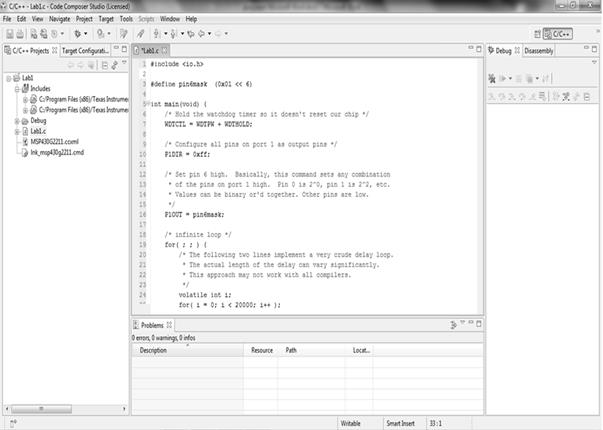Open the Debug view menu triangle
The image size is (603, 430).
[x=594, y=62]
